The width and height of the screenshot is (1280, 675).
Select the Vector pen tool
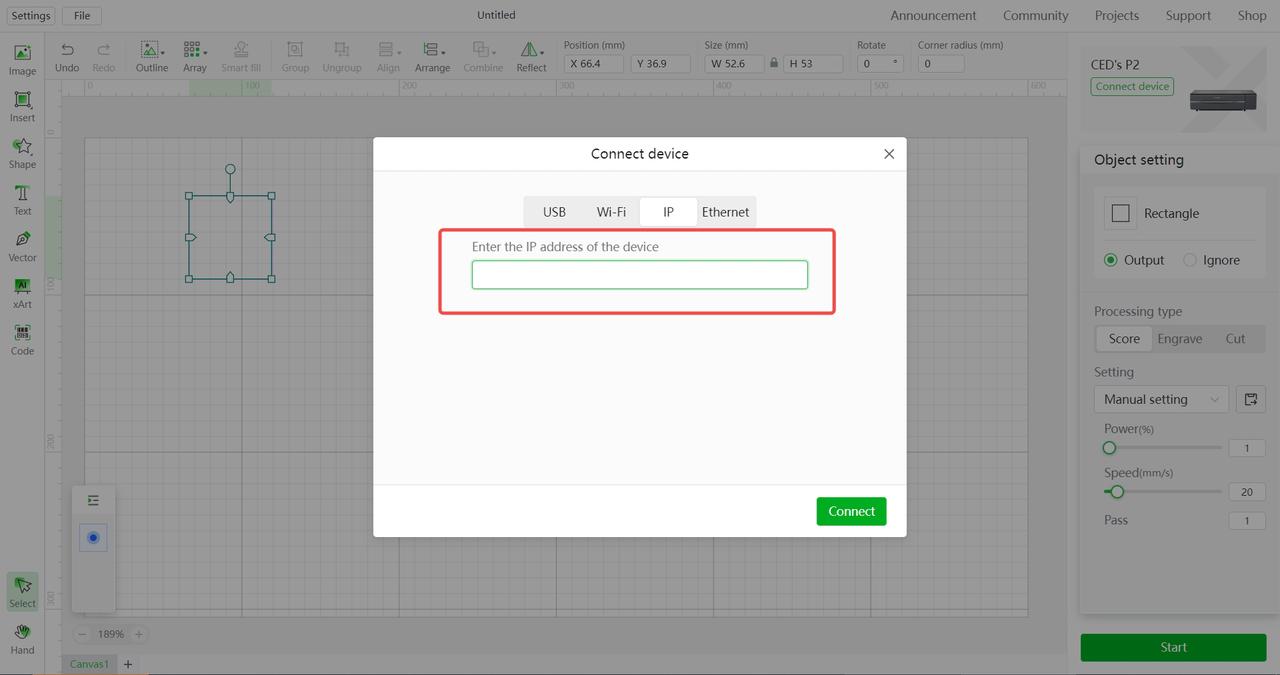tap(22, 245)
